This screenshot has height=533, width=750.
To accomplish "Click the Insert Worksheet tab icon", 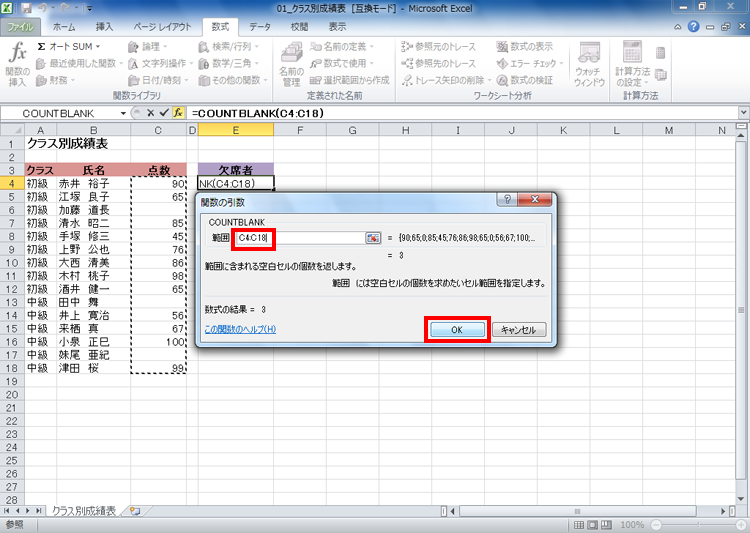I will coord(135,511).
